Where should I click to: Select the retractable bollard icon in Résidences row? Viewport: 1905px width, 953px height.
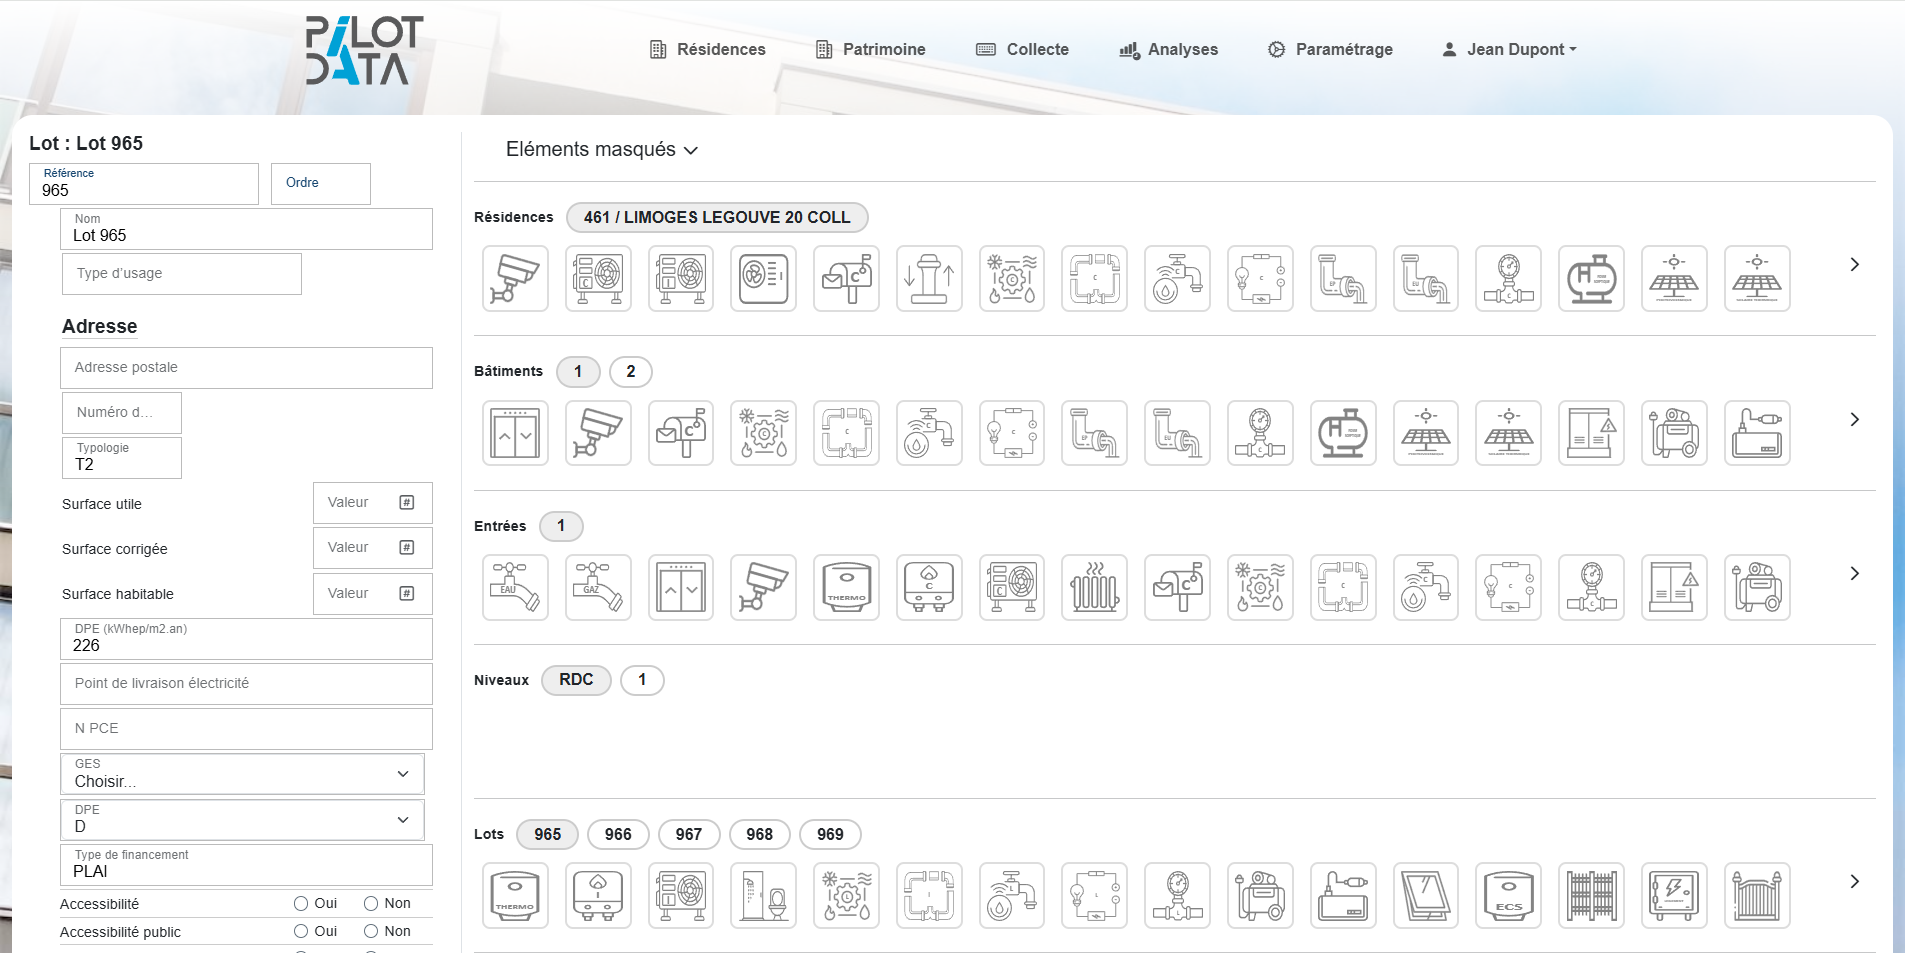[929, 278]
